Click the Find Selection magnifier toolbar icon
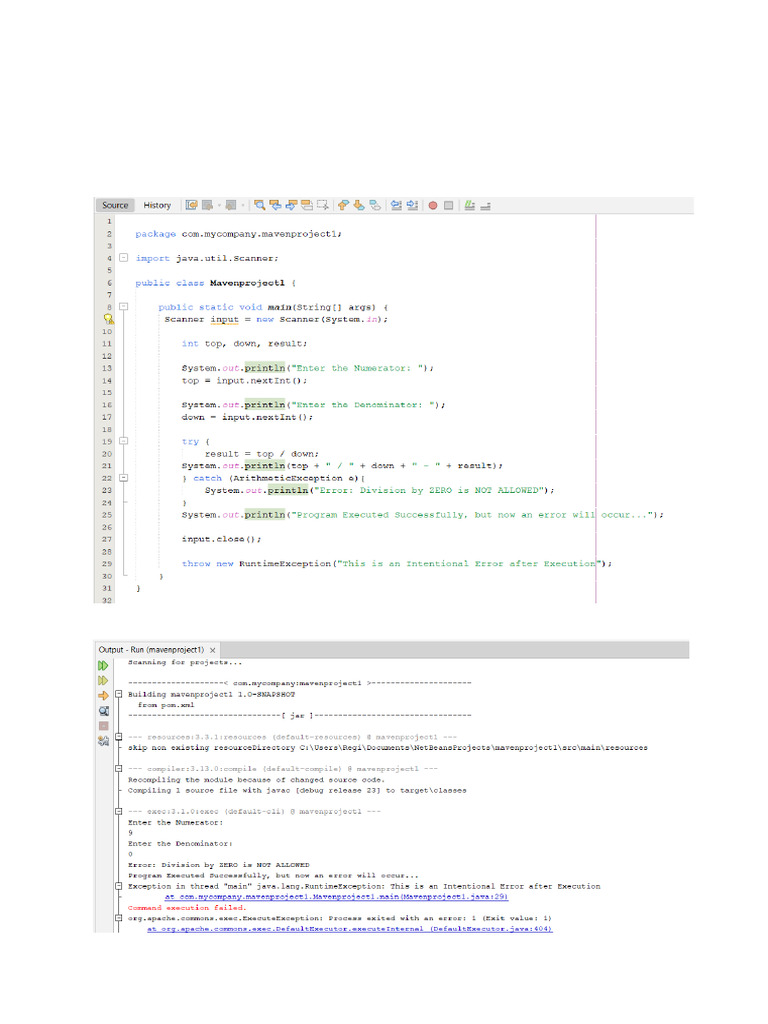This screenshot has width=768, height=1024. coord(259,205)
